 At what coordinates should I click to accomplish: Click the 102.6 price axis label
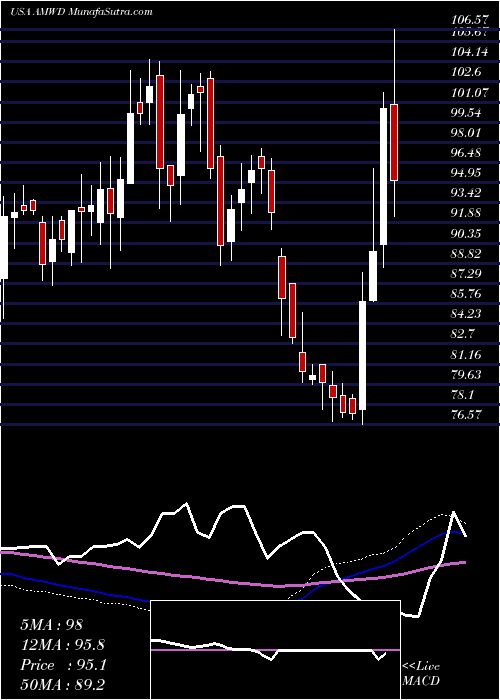[466, 72]
